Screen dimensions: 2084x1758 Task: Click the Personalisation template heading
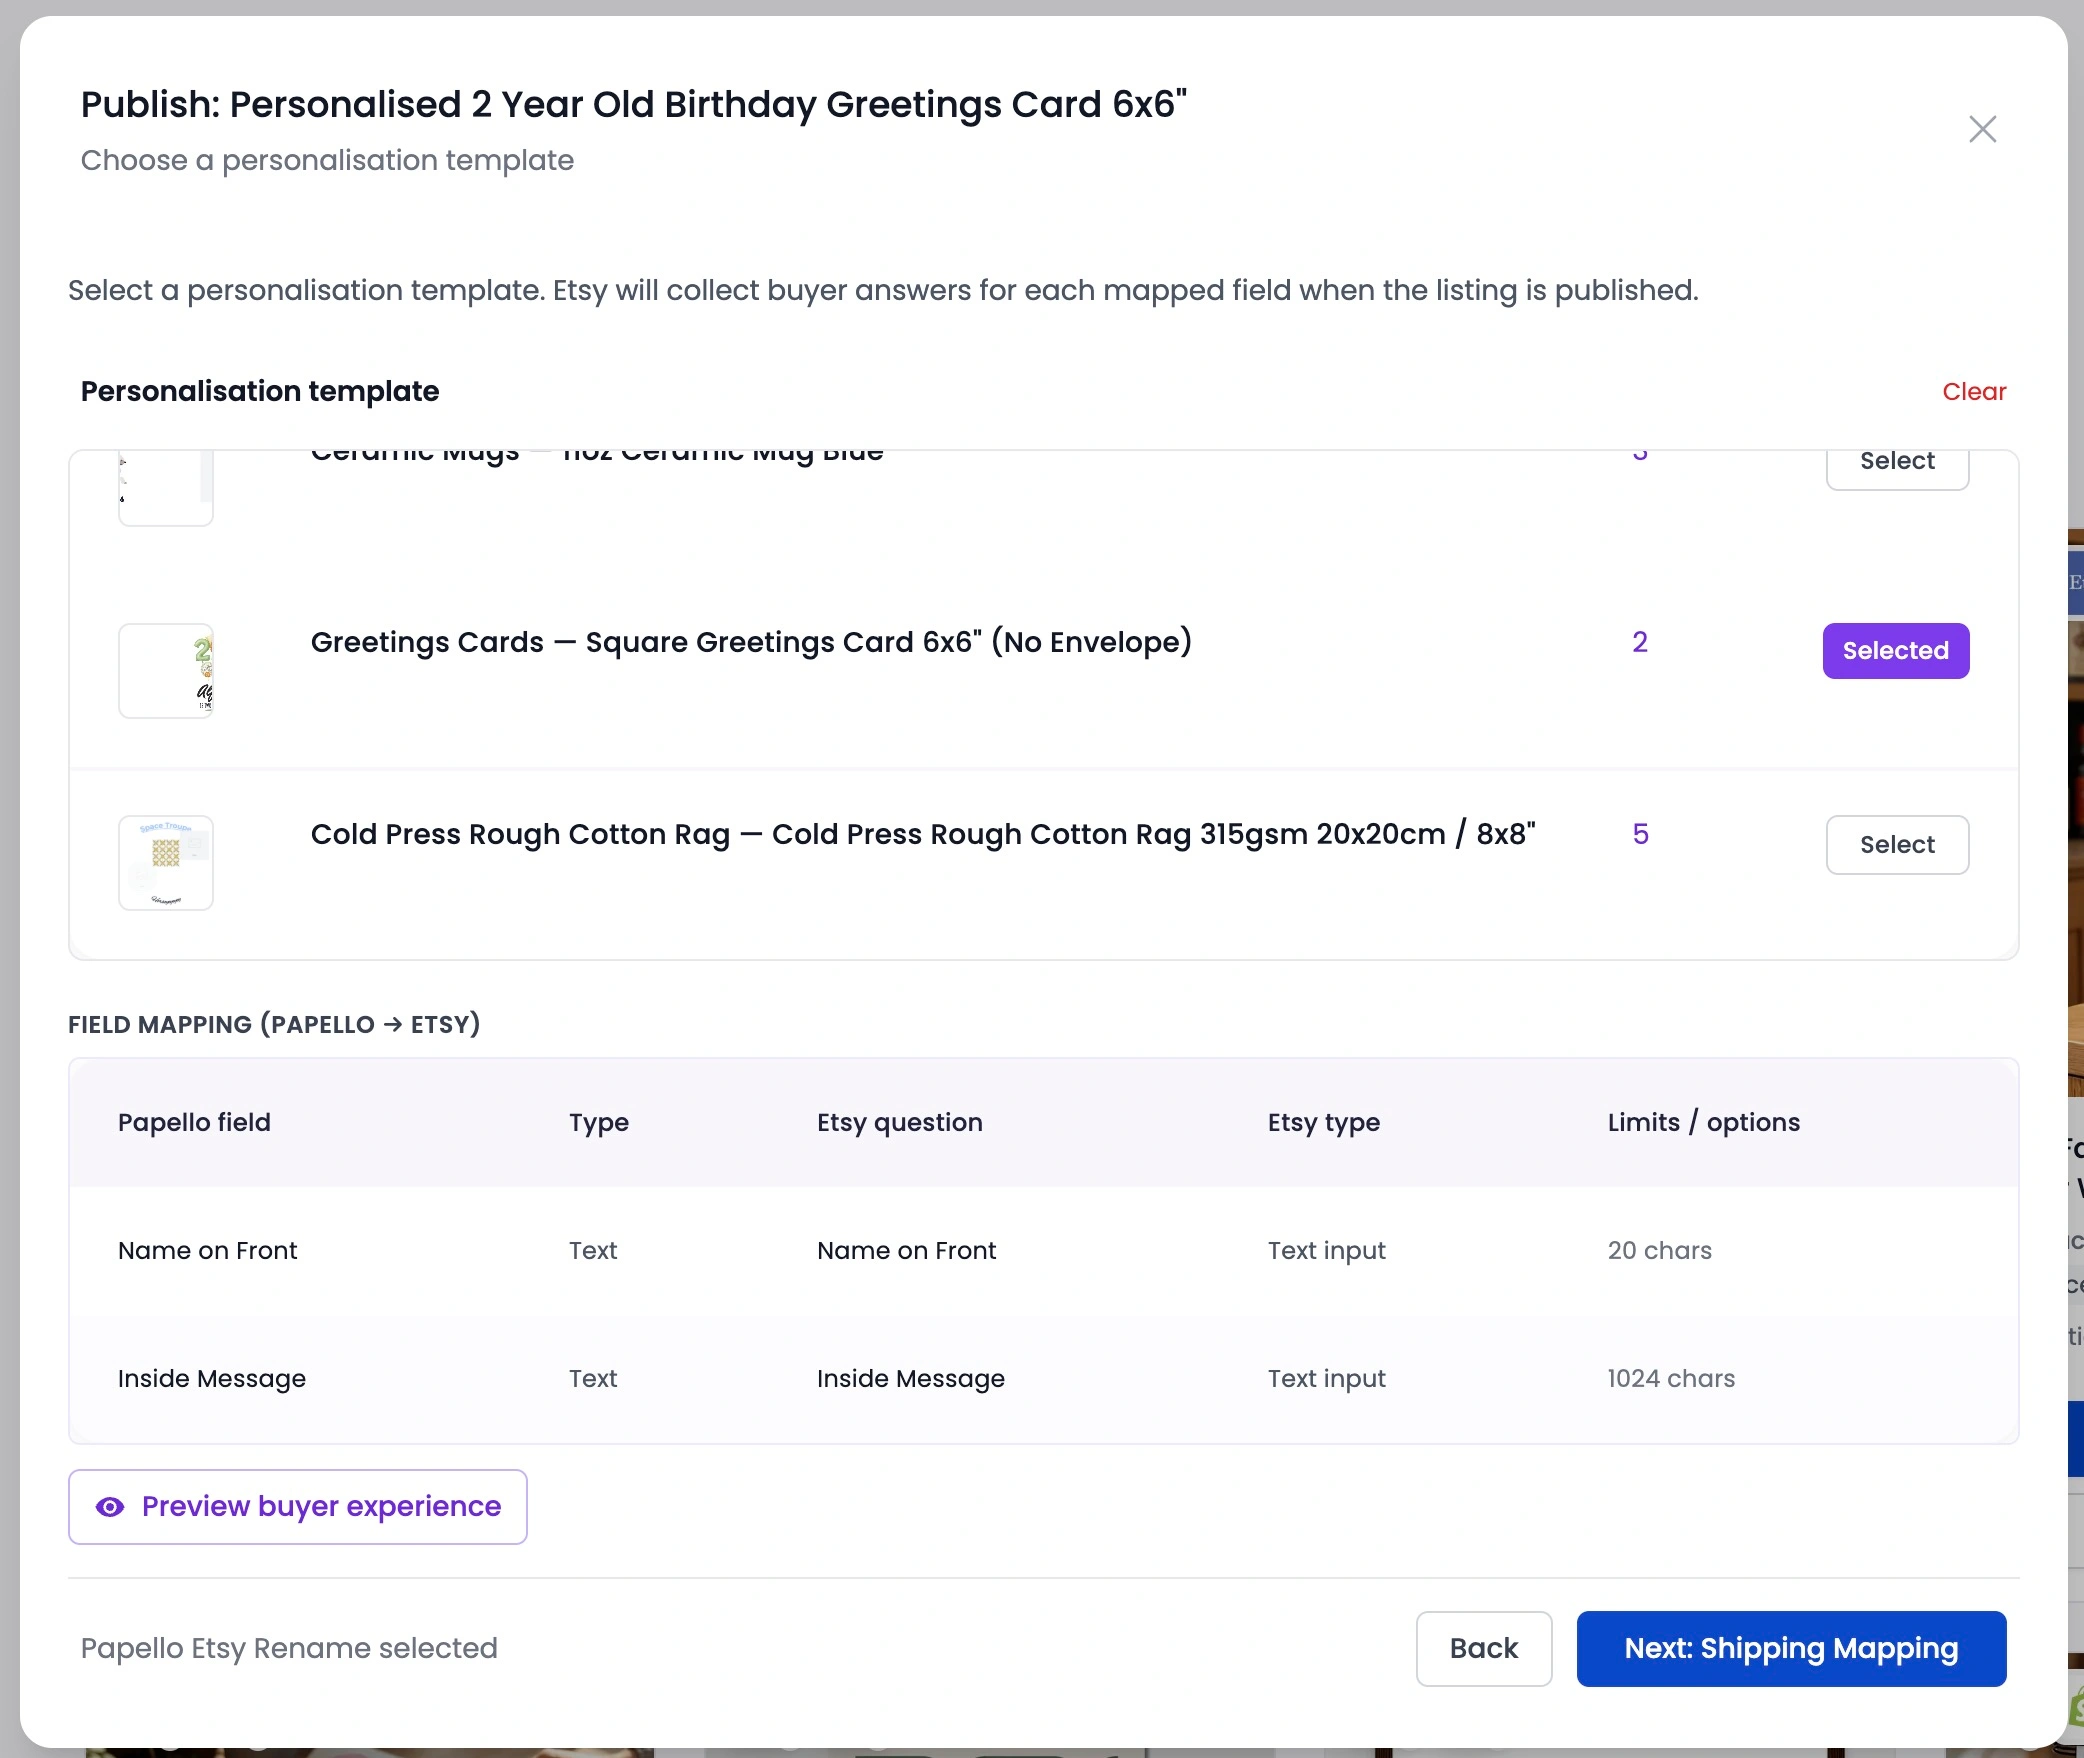click(x=260, y=391)
